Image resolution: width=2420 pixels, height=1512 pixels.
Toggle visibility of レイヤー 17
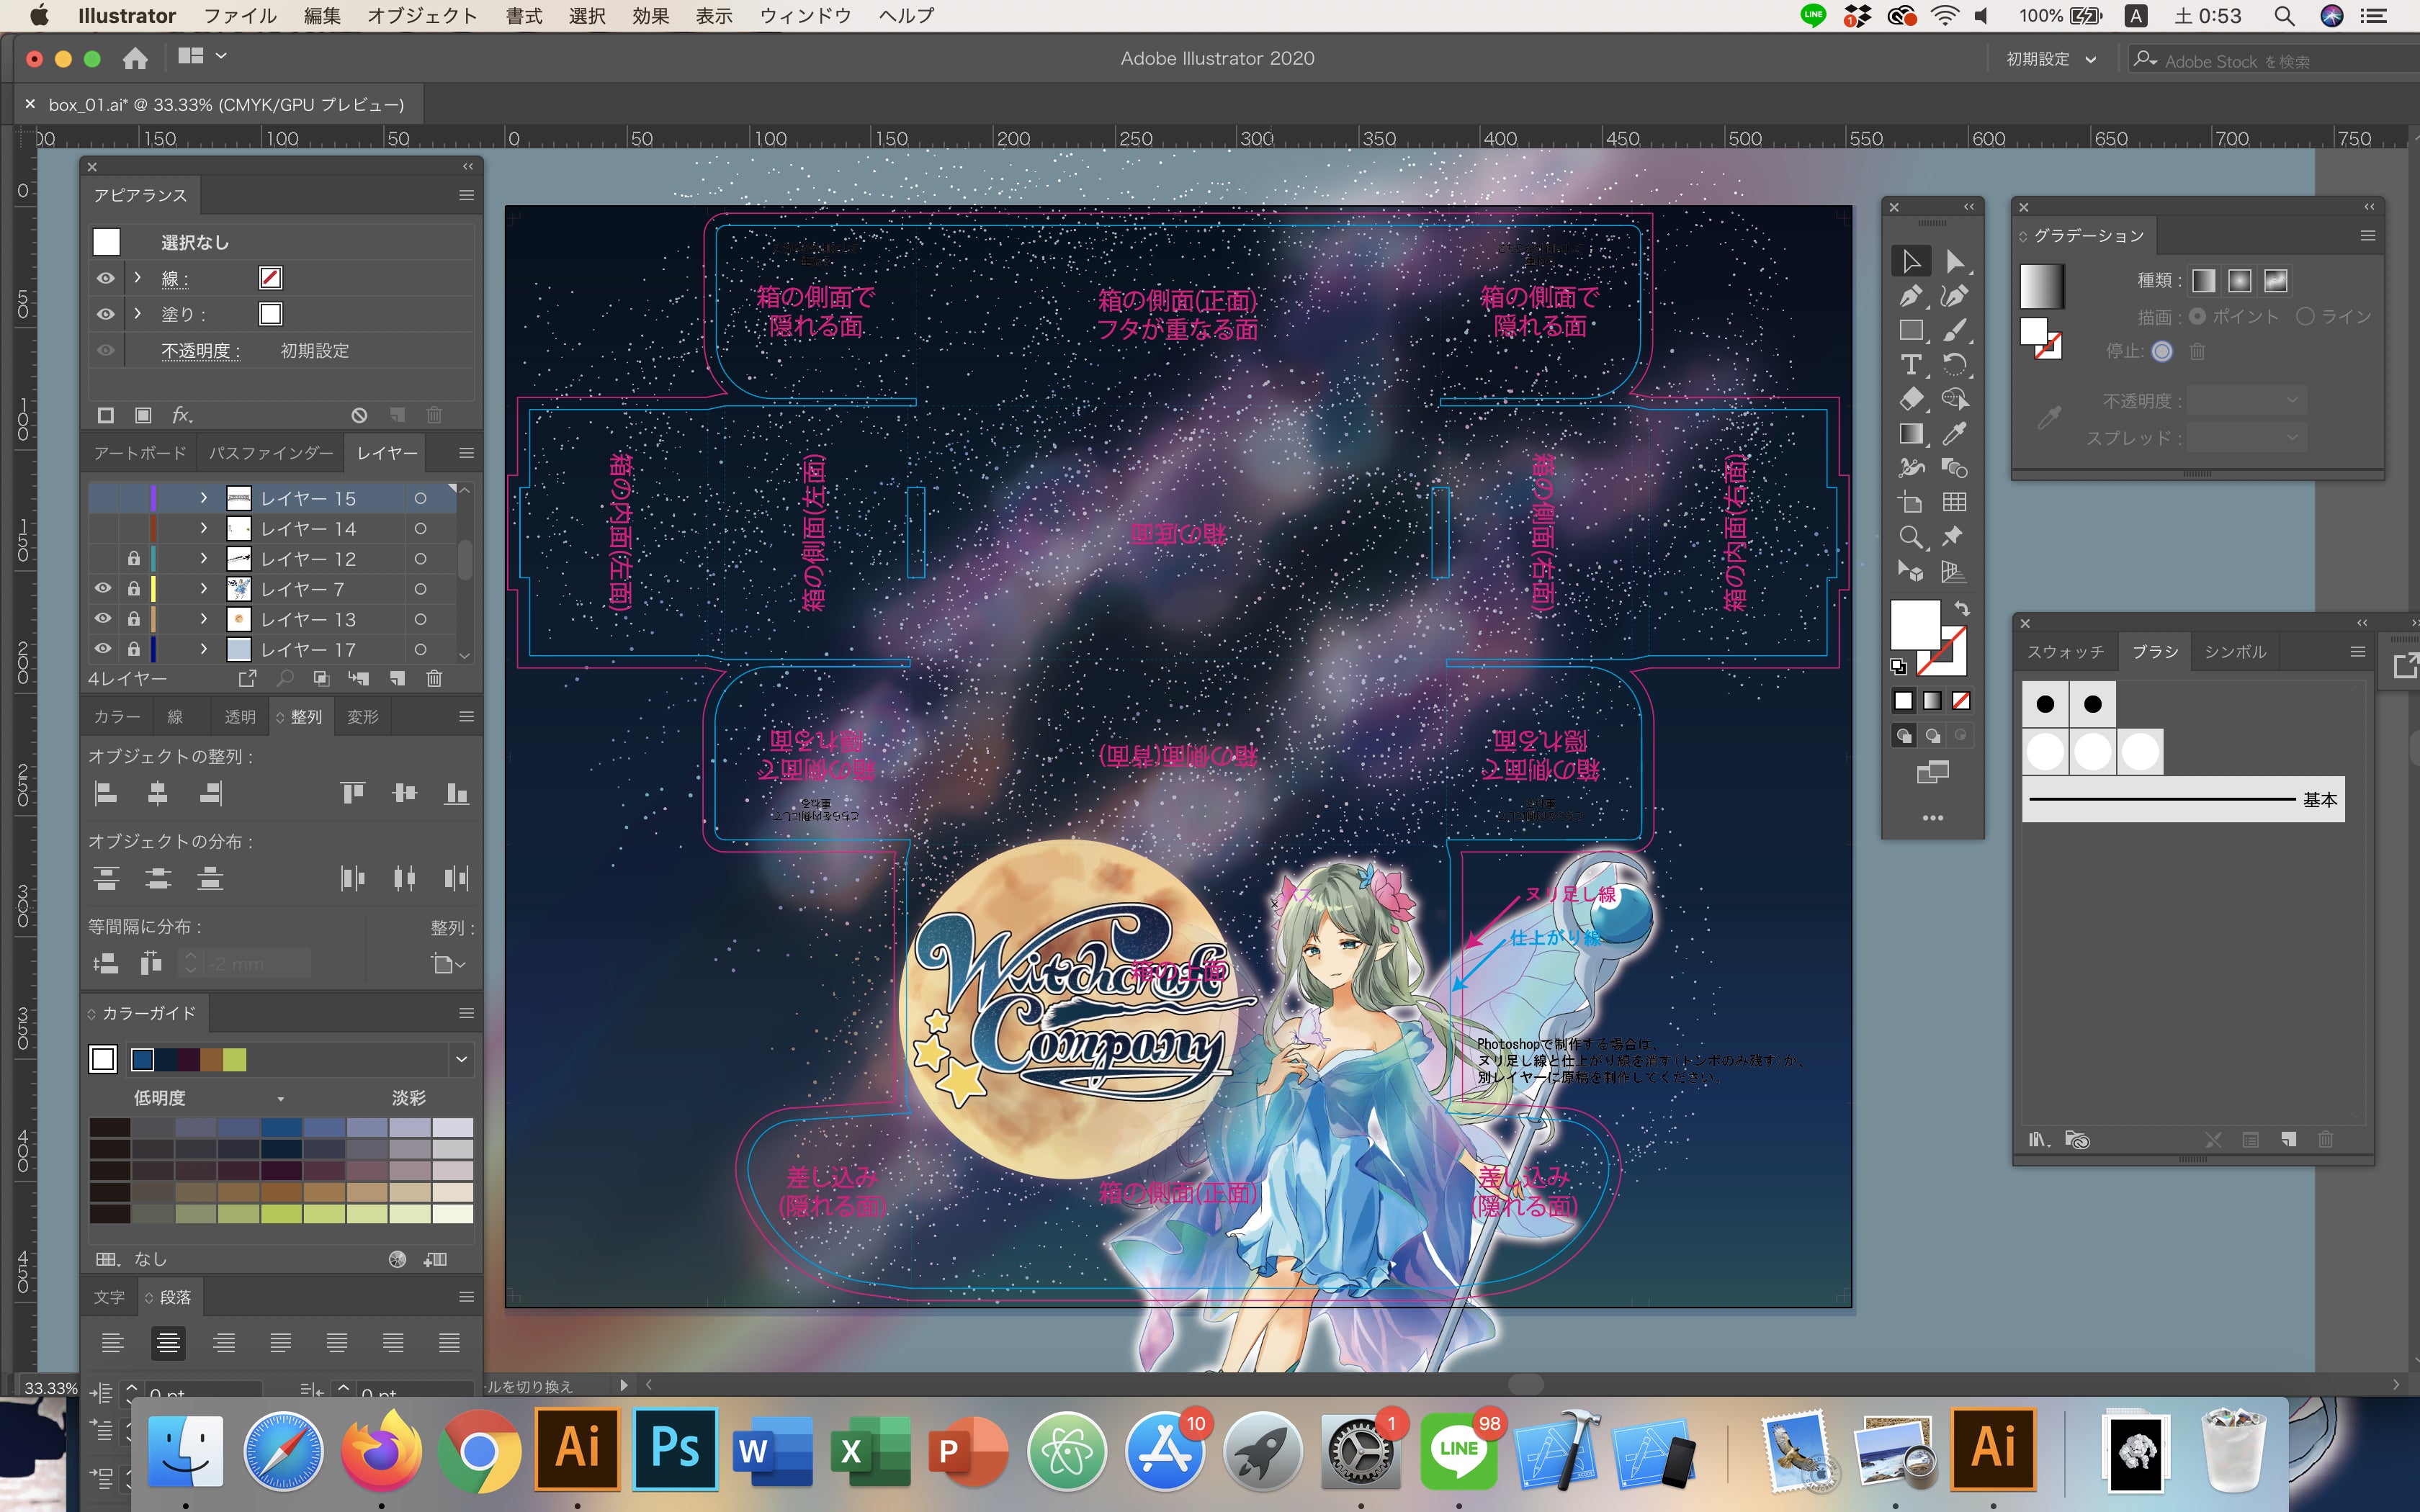click(x=103, y=649)
